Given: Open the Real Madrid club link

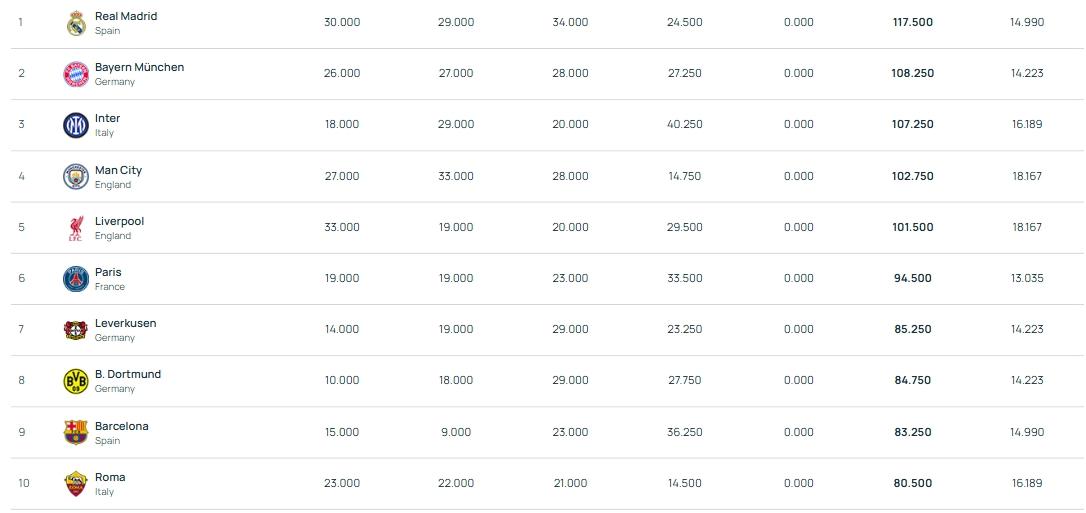Looking at the screenshot, I should coord(125,17).
